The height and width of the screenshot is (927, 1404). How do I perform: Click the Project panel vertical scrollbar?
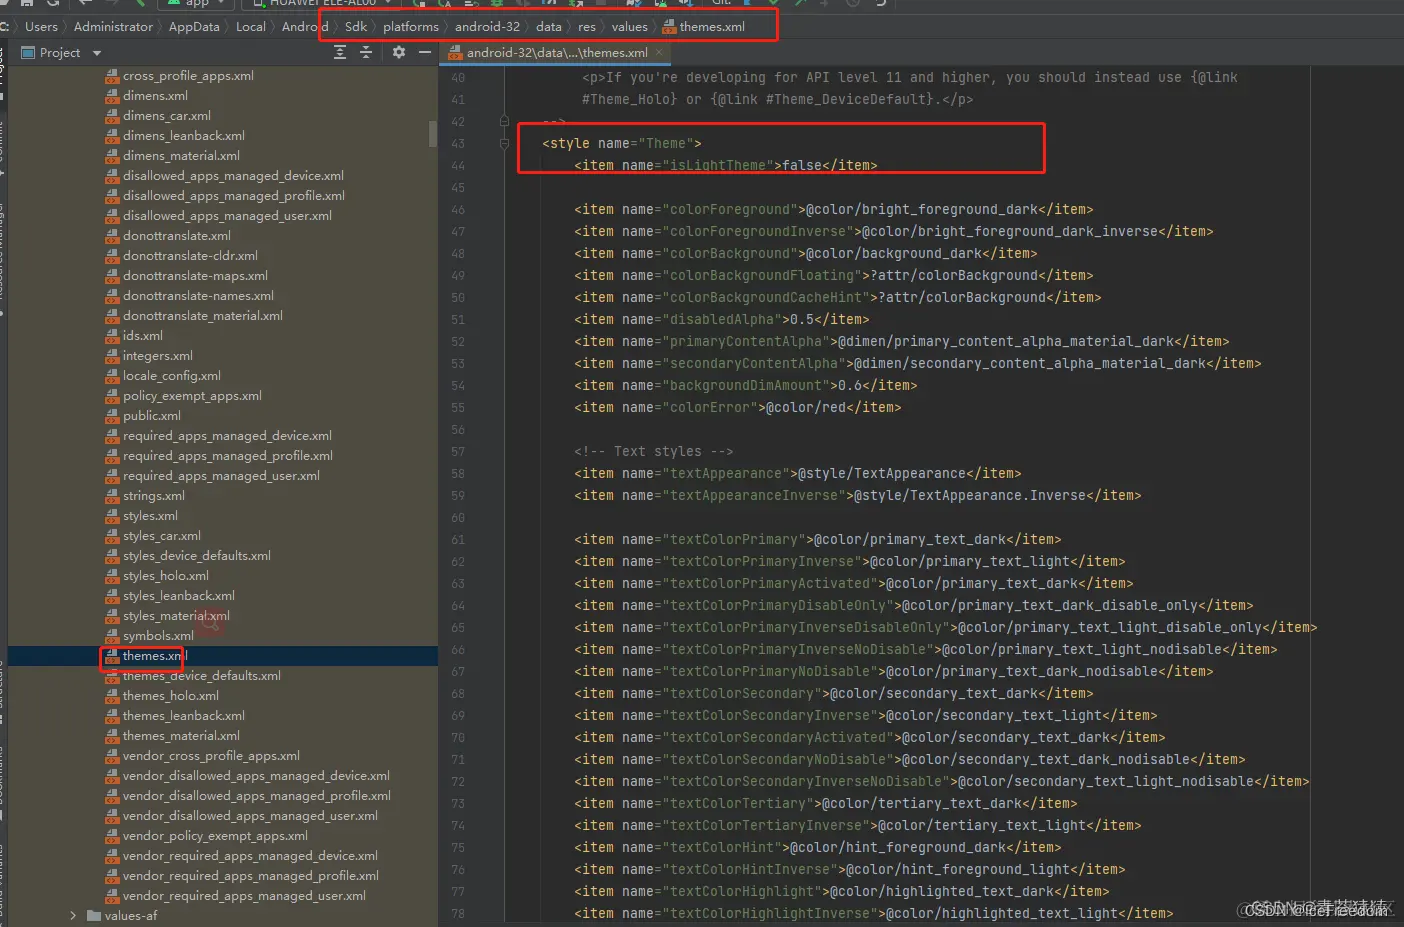tap(433, 134)
